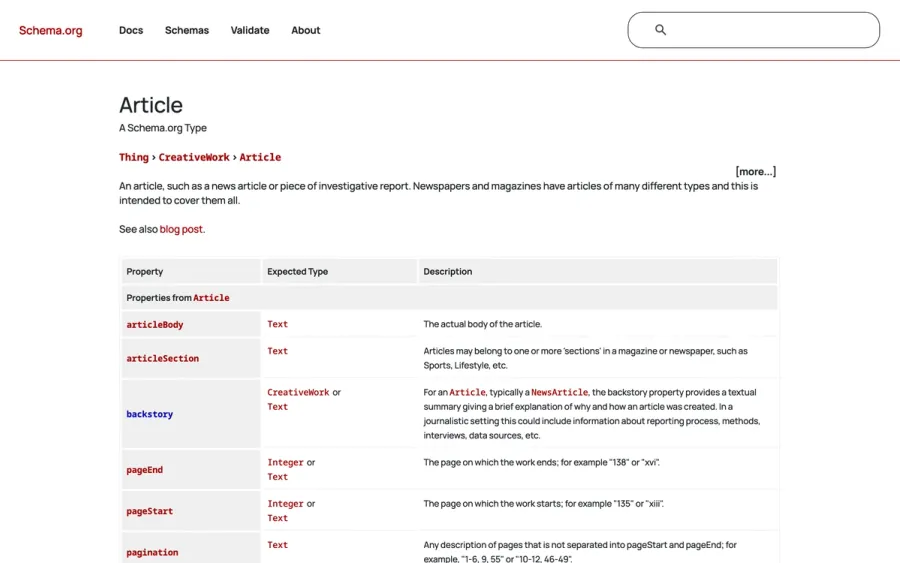The image size is (900, 563).
Task: Open the pageEnd property link
Action: 145,470
